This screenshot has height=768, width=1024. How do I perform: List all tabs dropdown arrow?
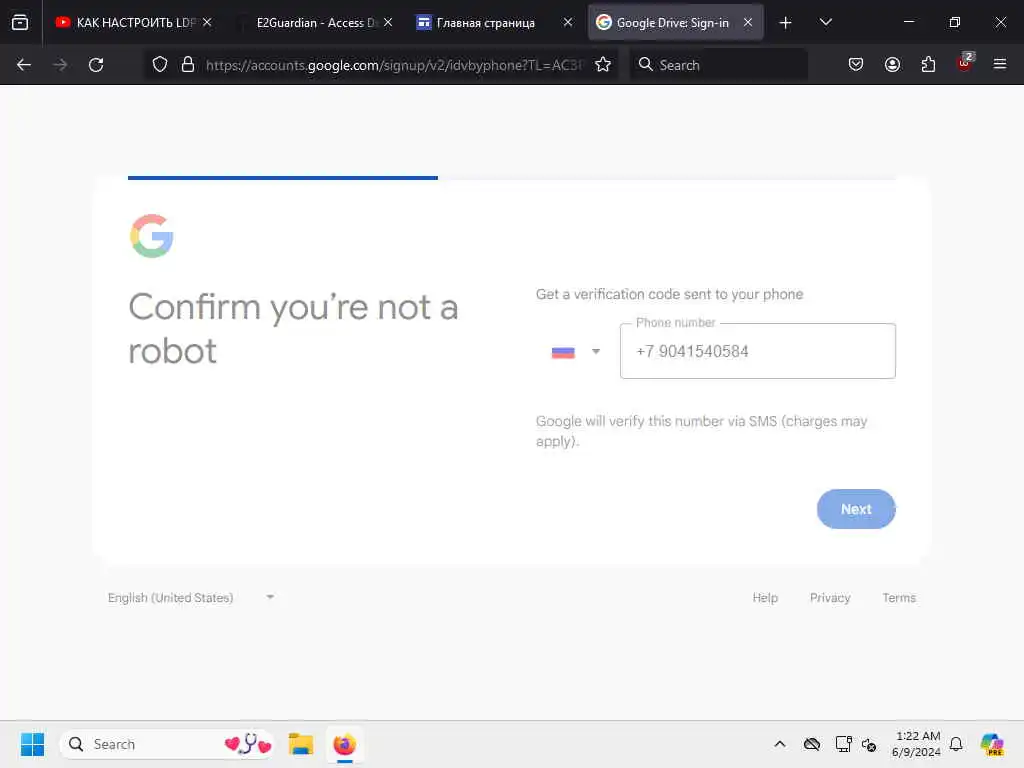tap(825, 23)
